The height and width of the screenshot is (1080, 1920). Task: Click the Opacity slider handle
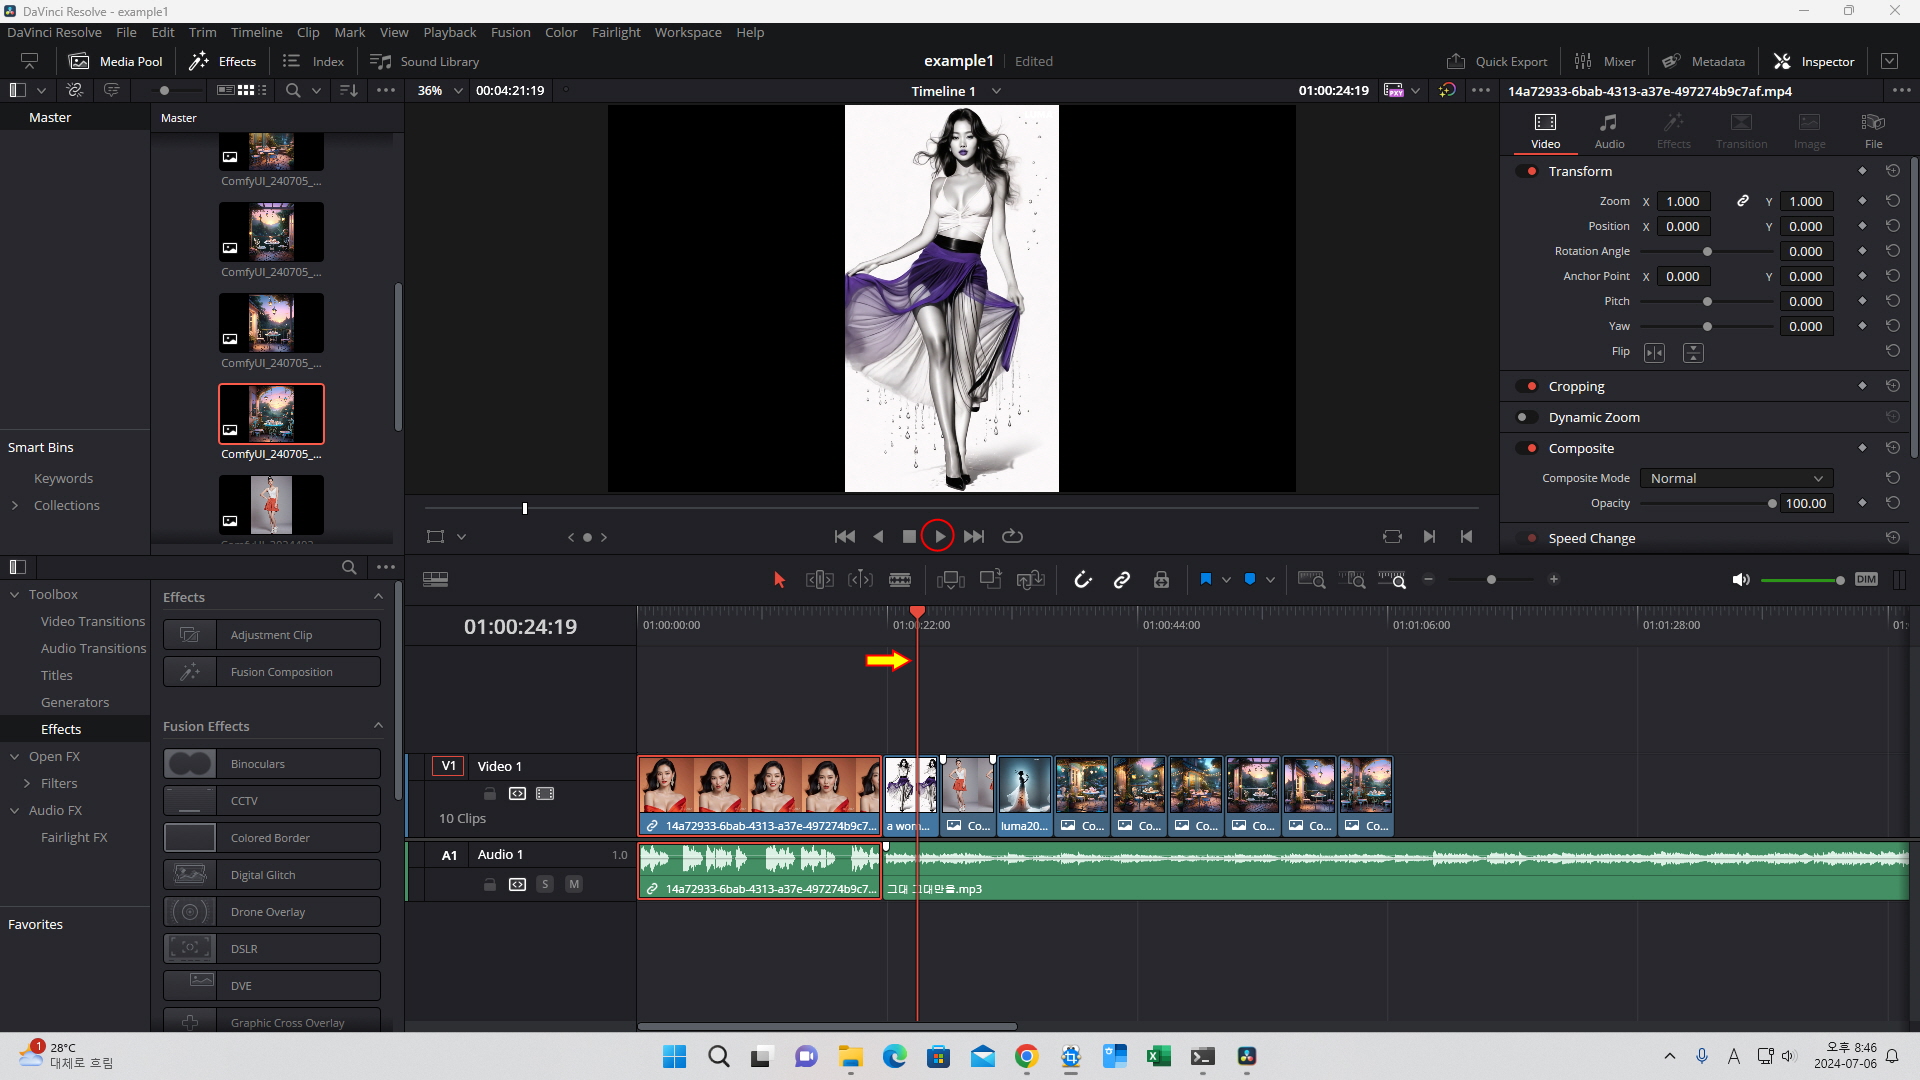click(1772, 504)
